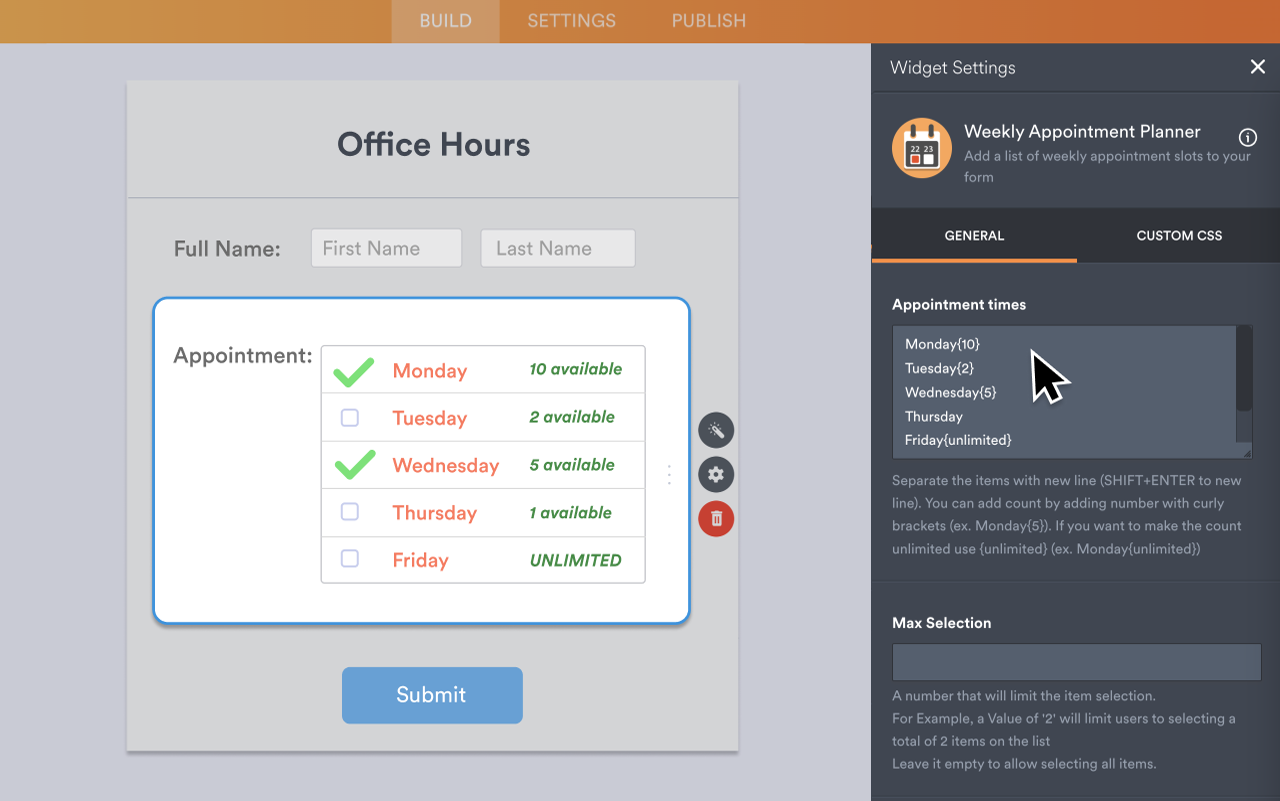Open the SETTINGS tab
The image size is (1280, 801).
pyautogui.click(x=570, y=20)
